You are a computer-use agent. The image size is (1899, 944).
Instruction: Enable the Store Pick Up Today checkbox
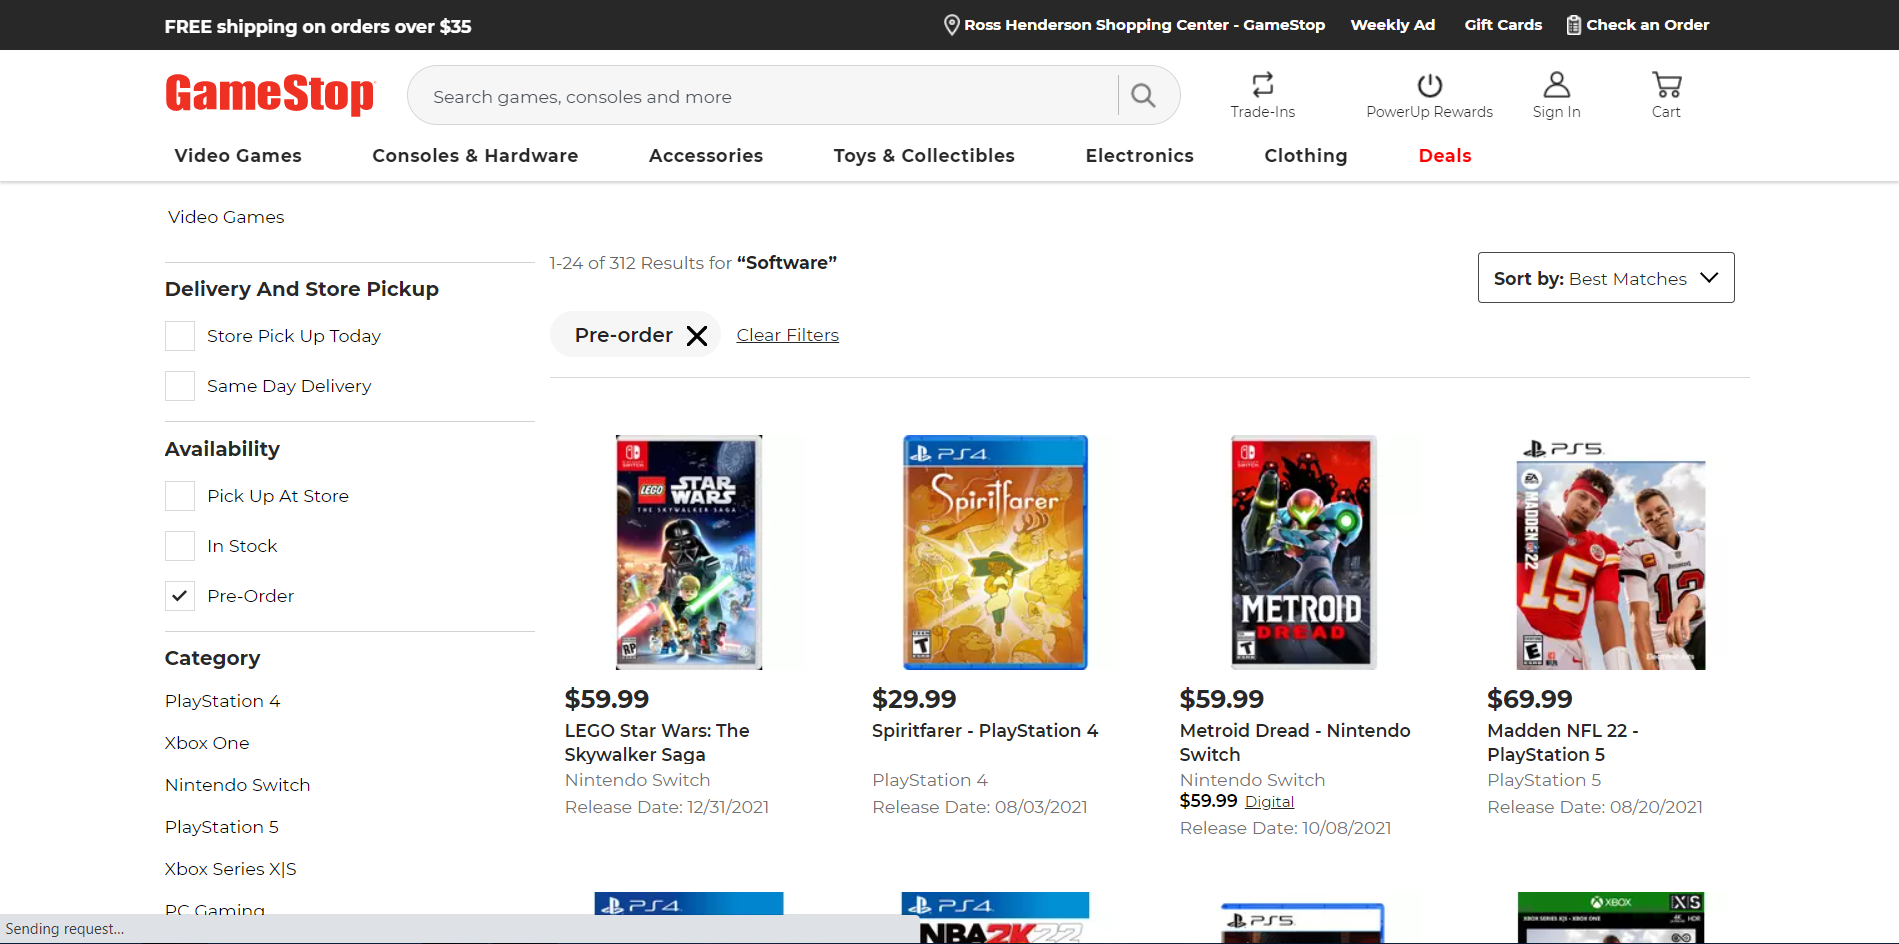[179, 336]
